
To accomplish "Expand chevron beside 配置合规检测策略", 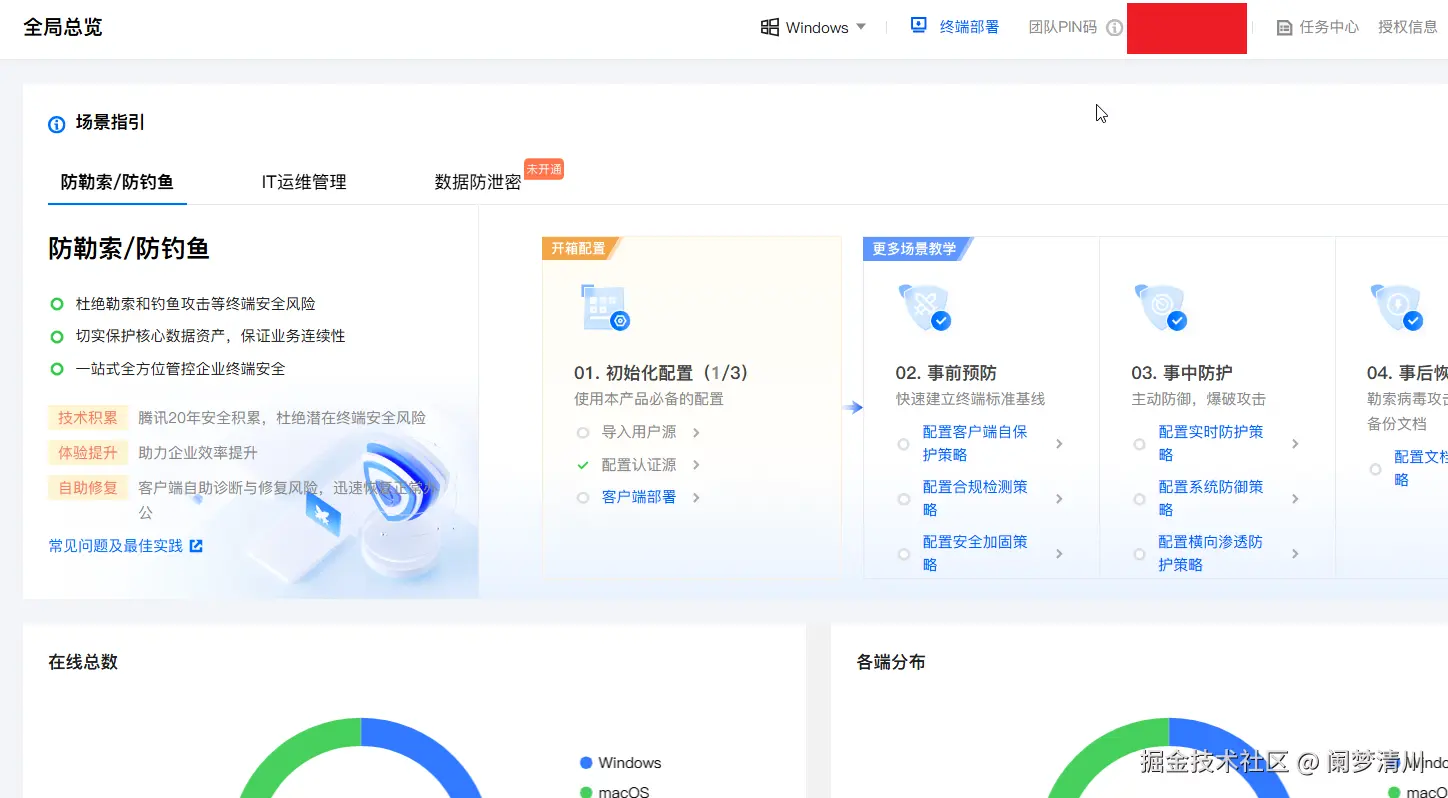I will (1059, 498).
